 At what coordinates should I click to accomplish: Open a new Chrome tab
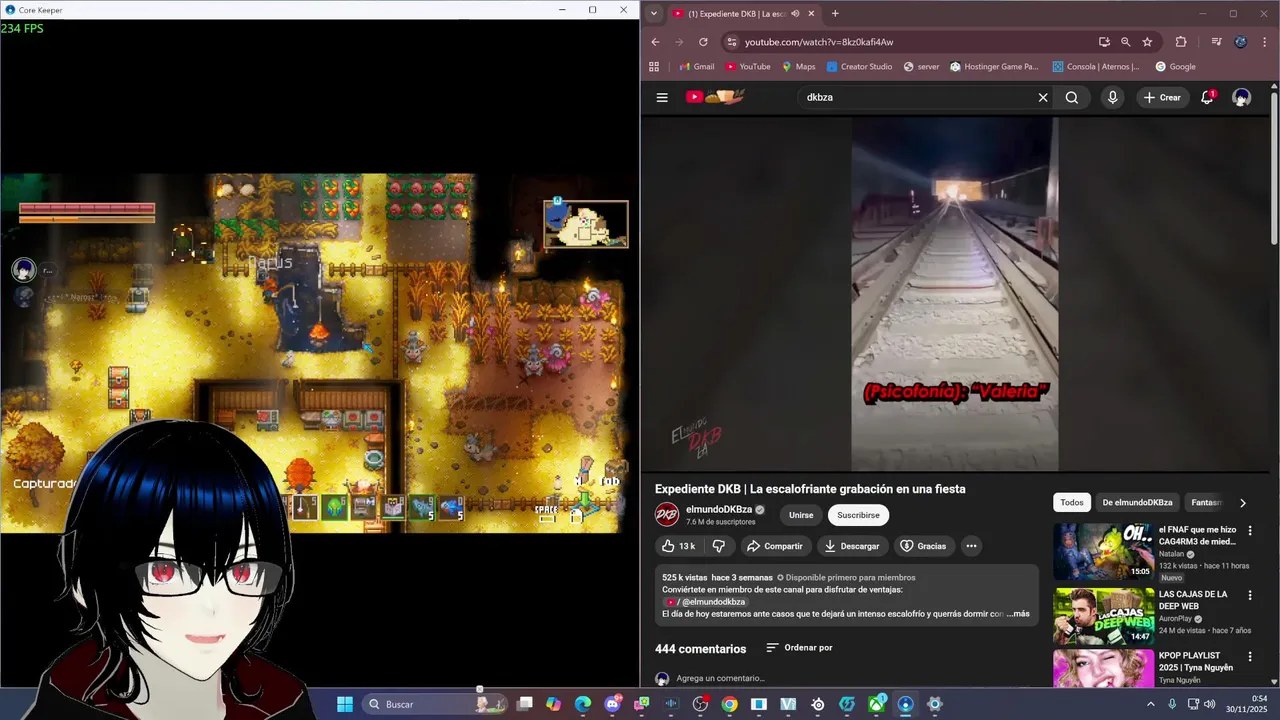[x=835, y=14]
